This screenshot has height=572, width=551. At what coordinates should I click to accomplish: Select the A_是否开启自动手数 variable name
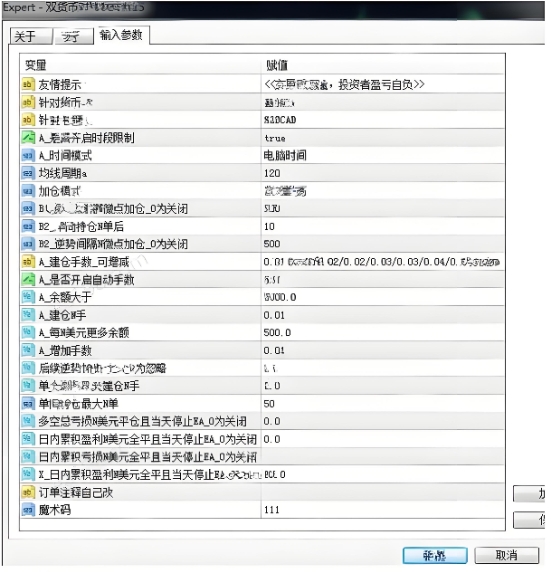tap(87, 281)
